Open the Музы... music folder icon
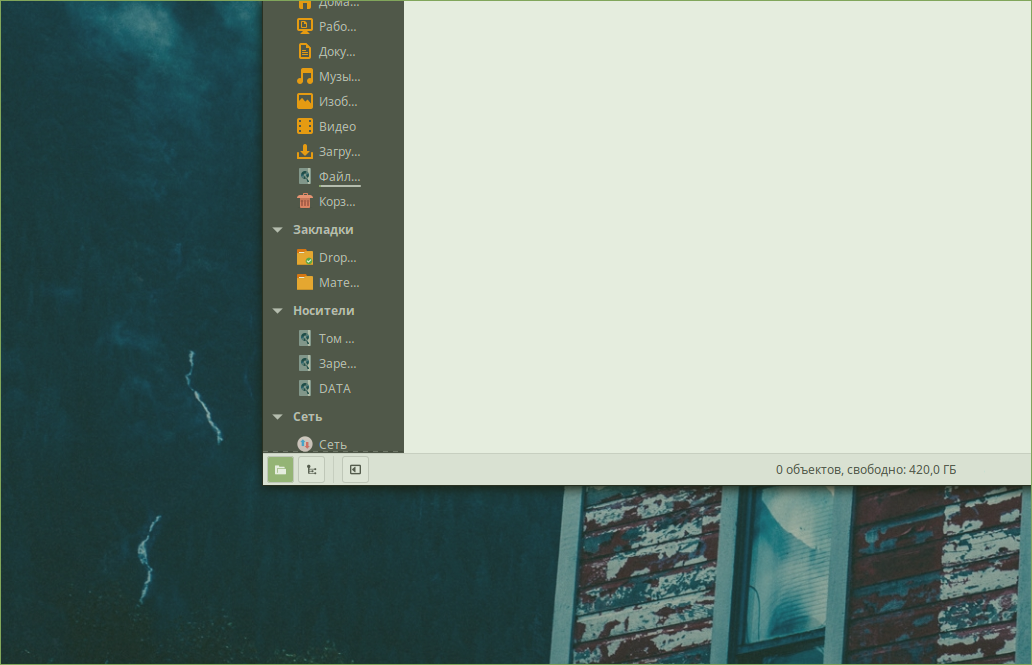Viewport: 1032px width, 665px height. [x=305, y=76]
